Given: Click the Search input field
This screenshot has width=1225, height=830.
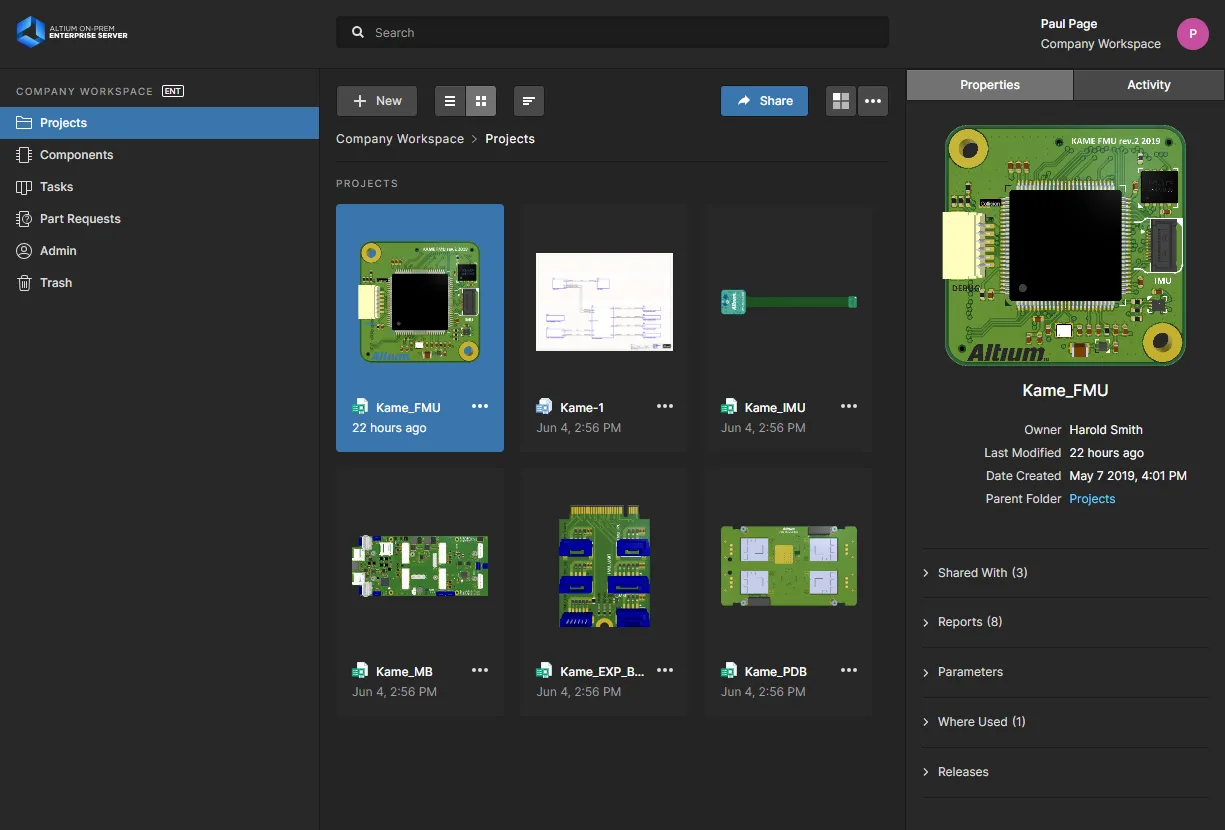Looking at the screenshot, I should pyautogui.click(x=612, y=33).
